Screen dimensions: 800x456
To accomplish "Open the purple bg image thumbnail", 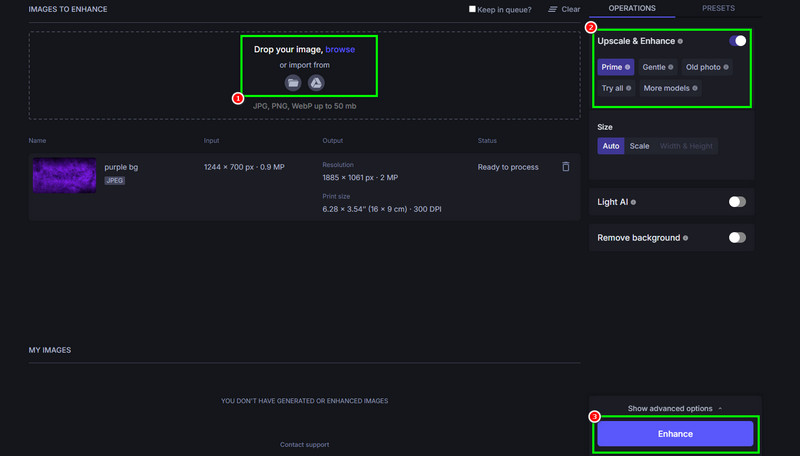I will [x=64, y=175].
